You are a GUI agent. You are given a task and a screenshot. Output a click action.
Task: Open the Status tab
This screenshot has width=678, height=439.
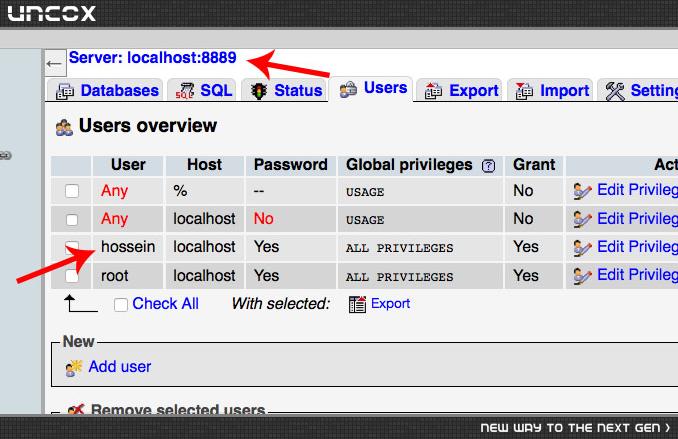[284, 90]
